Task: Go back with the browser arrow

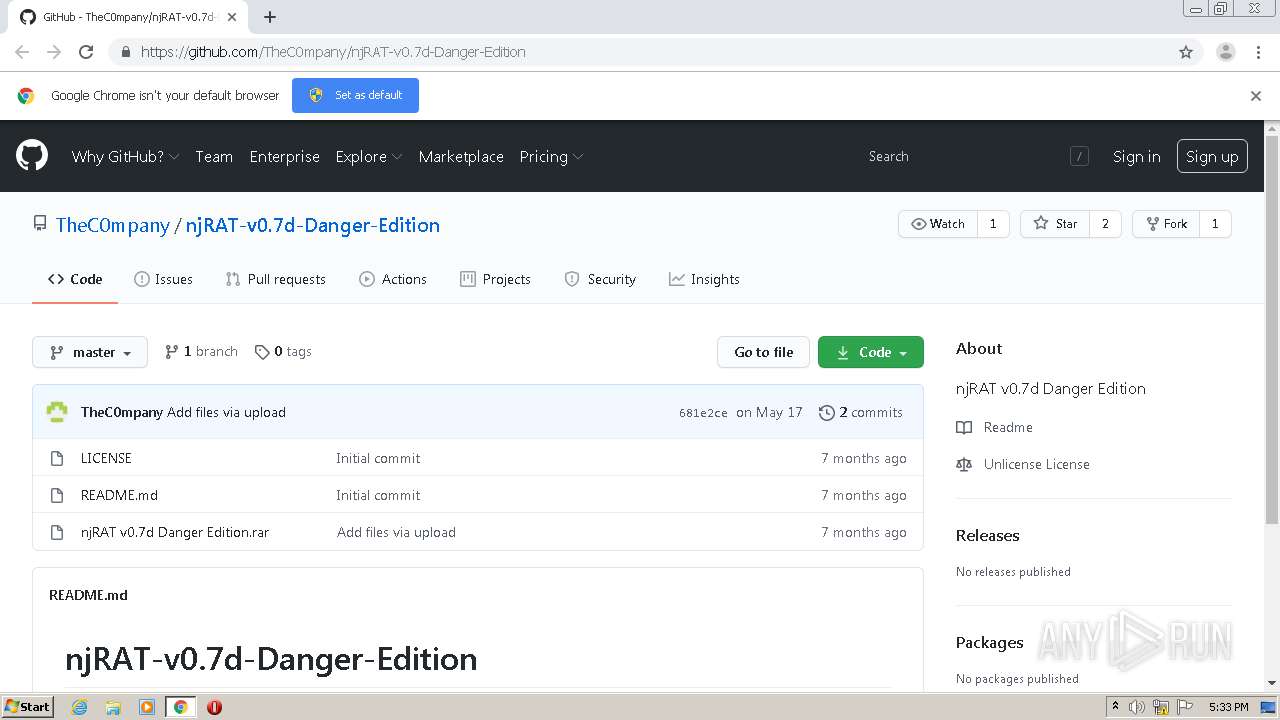Action: point(22,52)
